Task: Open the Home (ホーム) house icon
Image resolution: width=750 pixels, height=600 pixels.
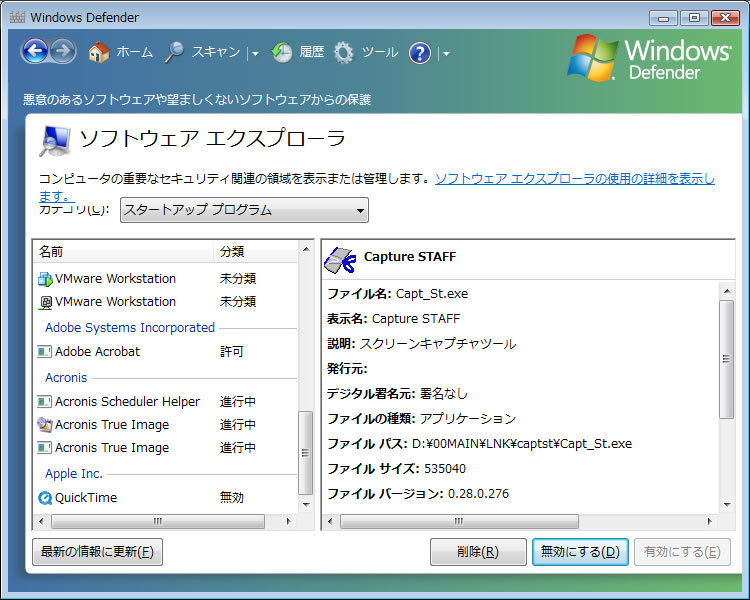Action: click(99, 52)
